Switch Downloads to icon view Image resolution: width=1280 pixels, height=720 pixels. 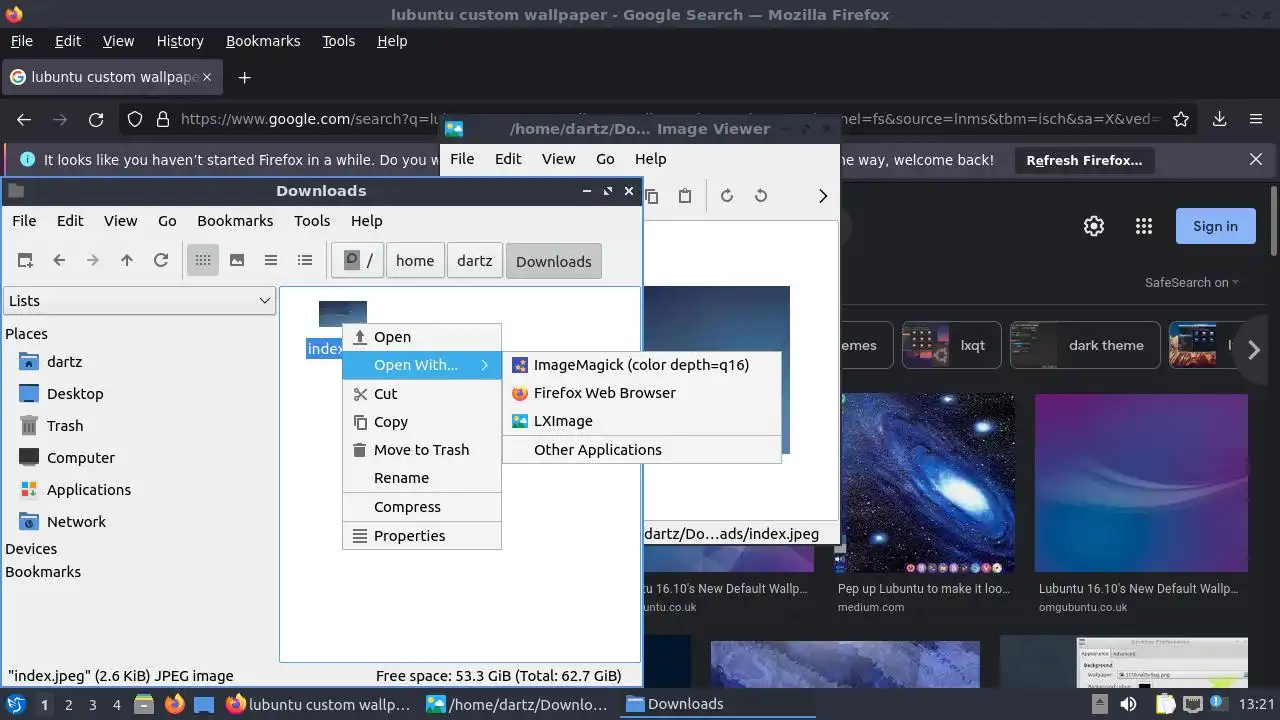coord(203,260)
